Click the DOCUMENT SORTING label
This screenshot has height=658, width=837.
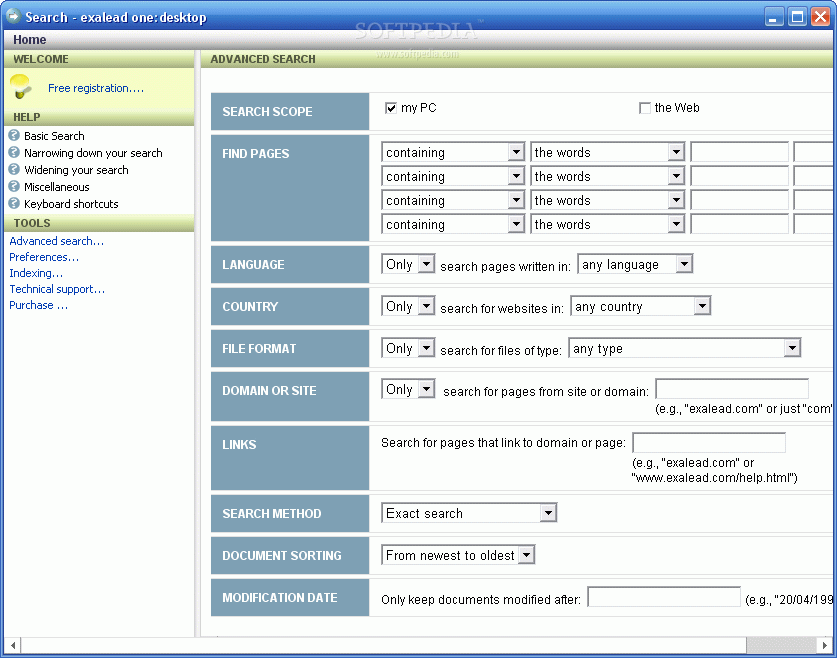282,556
